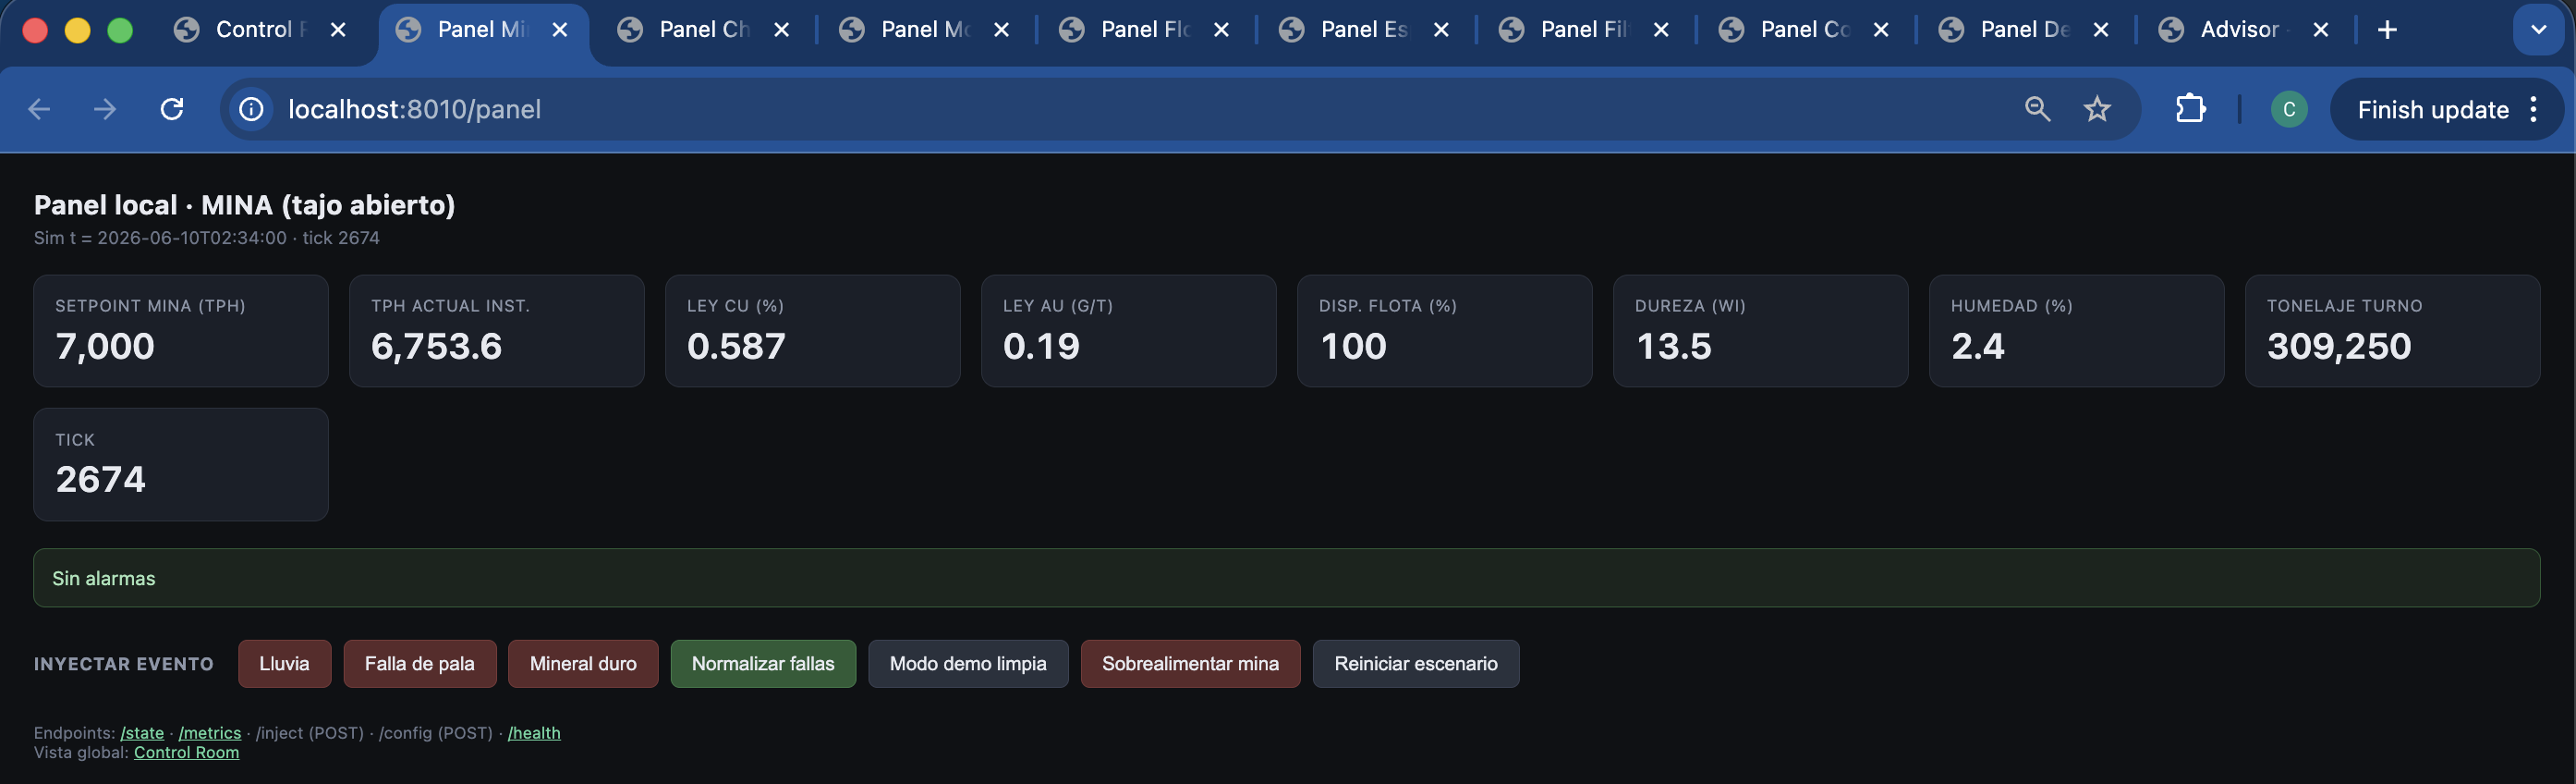The image size is (2576, 784).
Task: Go back to the previous page
Action: (39, 109)
